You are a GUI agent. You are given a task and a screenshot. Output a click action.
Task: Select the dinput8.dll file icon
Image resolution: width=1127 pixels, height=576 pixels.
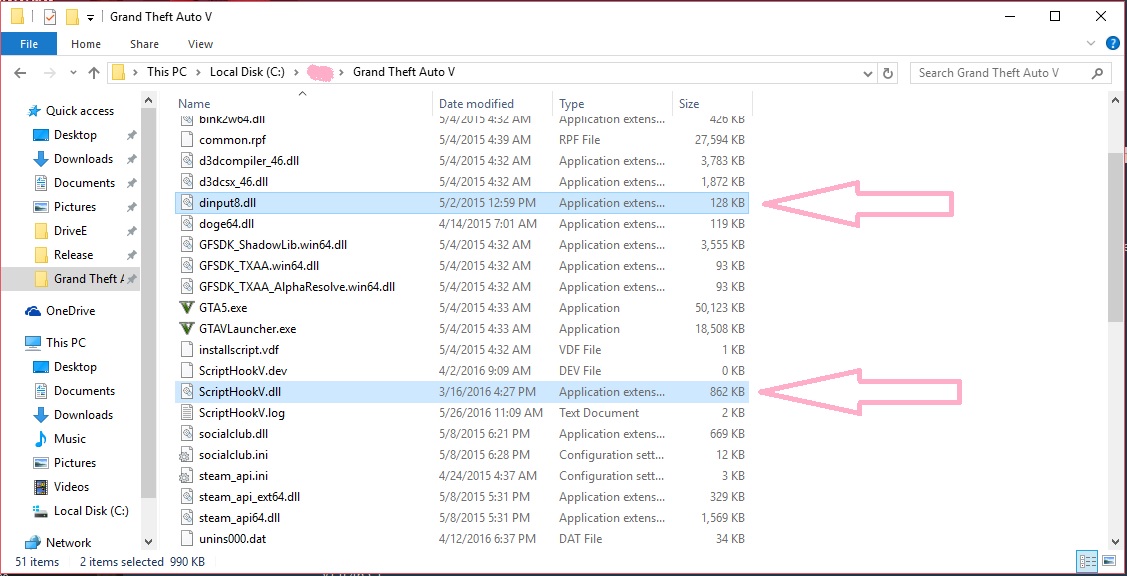coord(187,203)
